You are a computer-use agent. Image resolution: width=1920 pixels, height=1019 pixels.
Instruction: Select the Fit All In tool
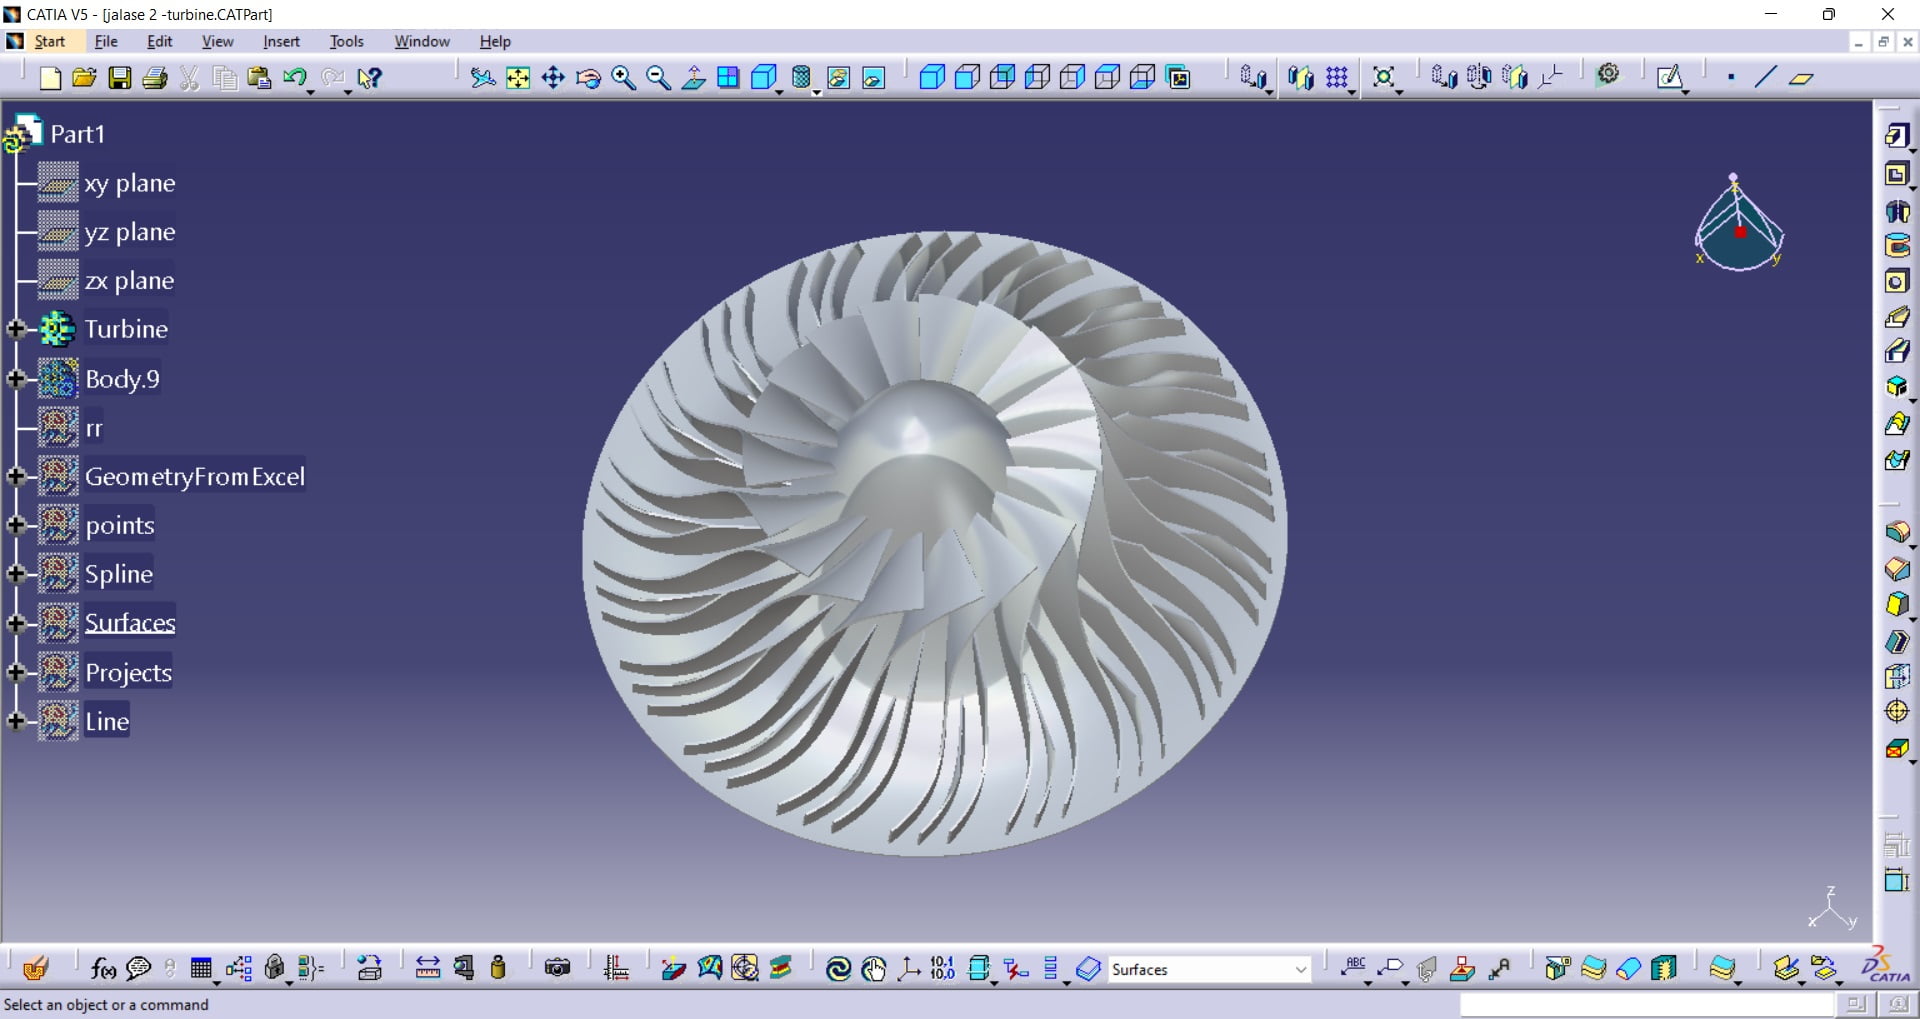[518, 78]
